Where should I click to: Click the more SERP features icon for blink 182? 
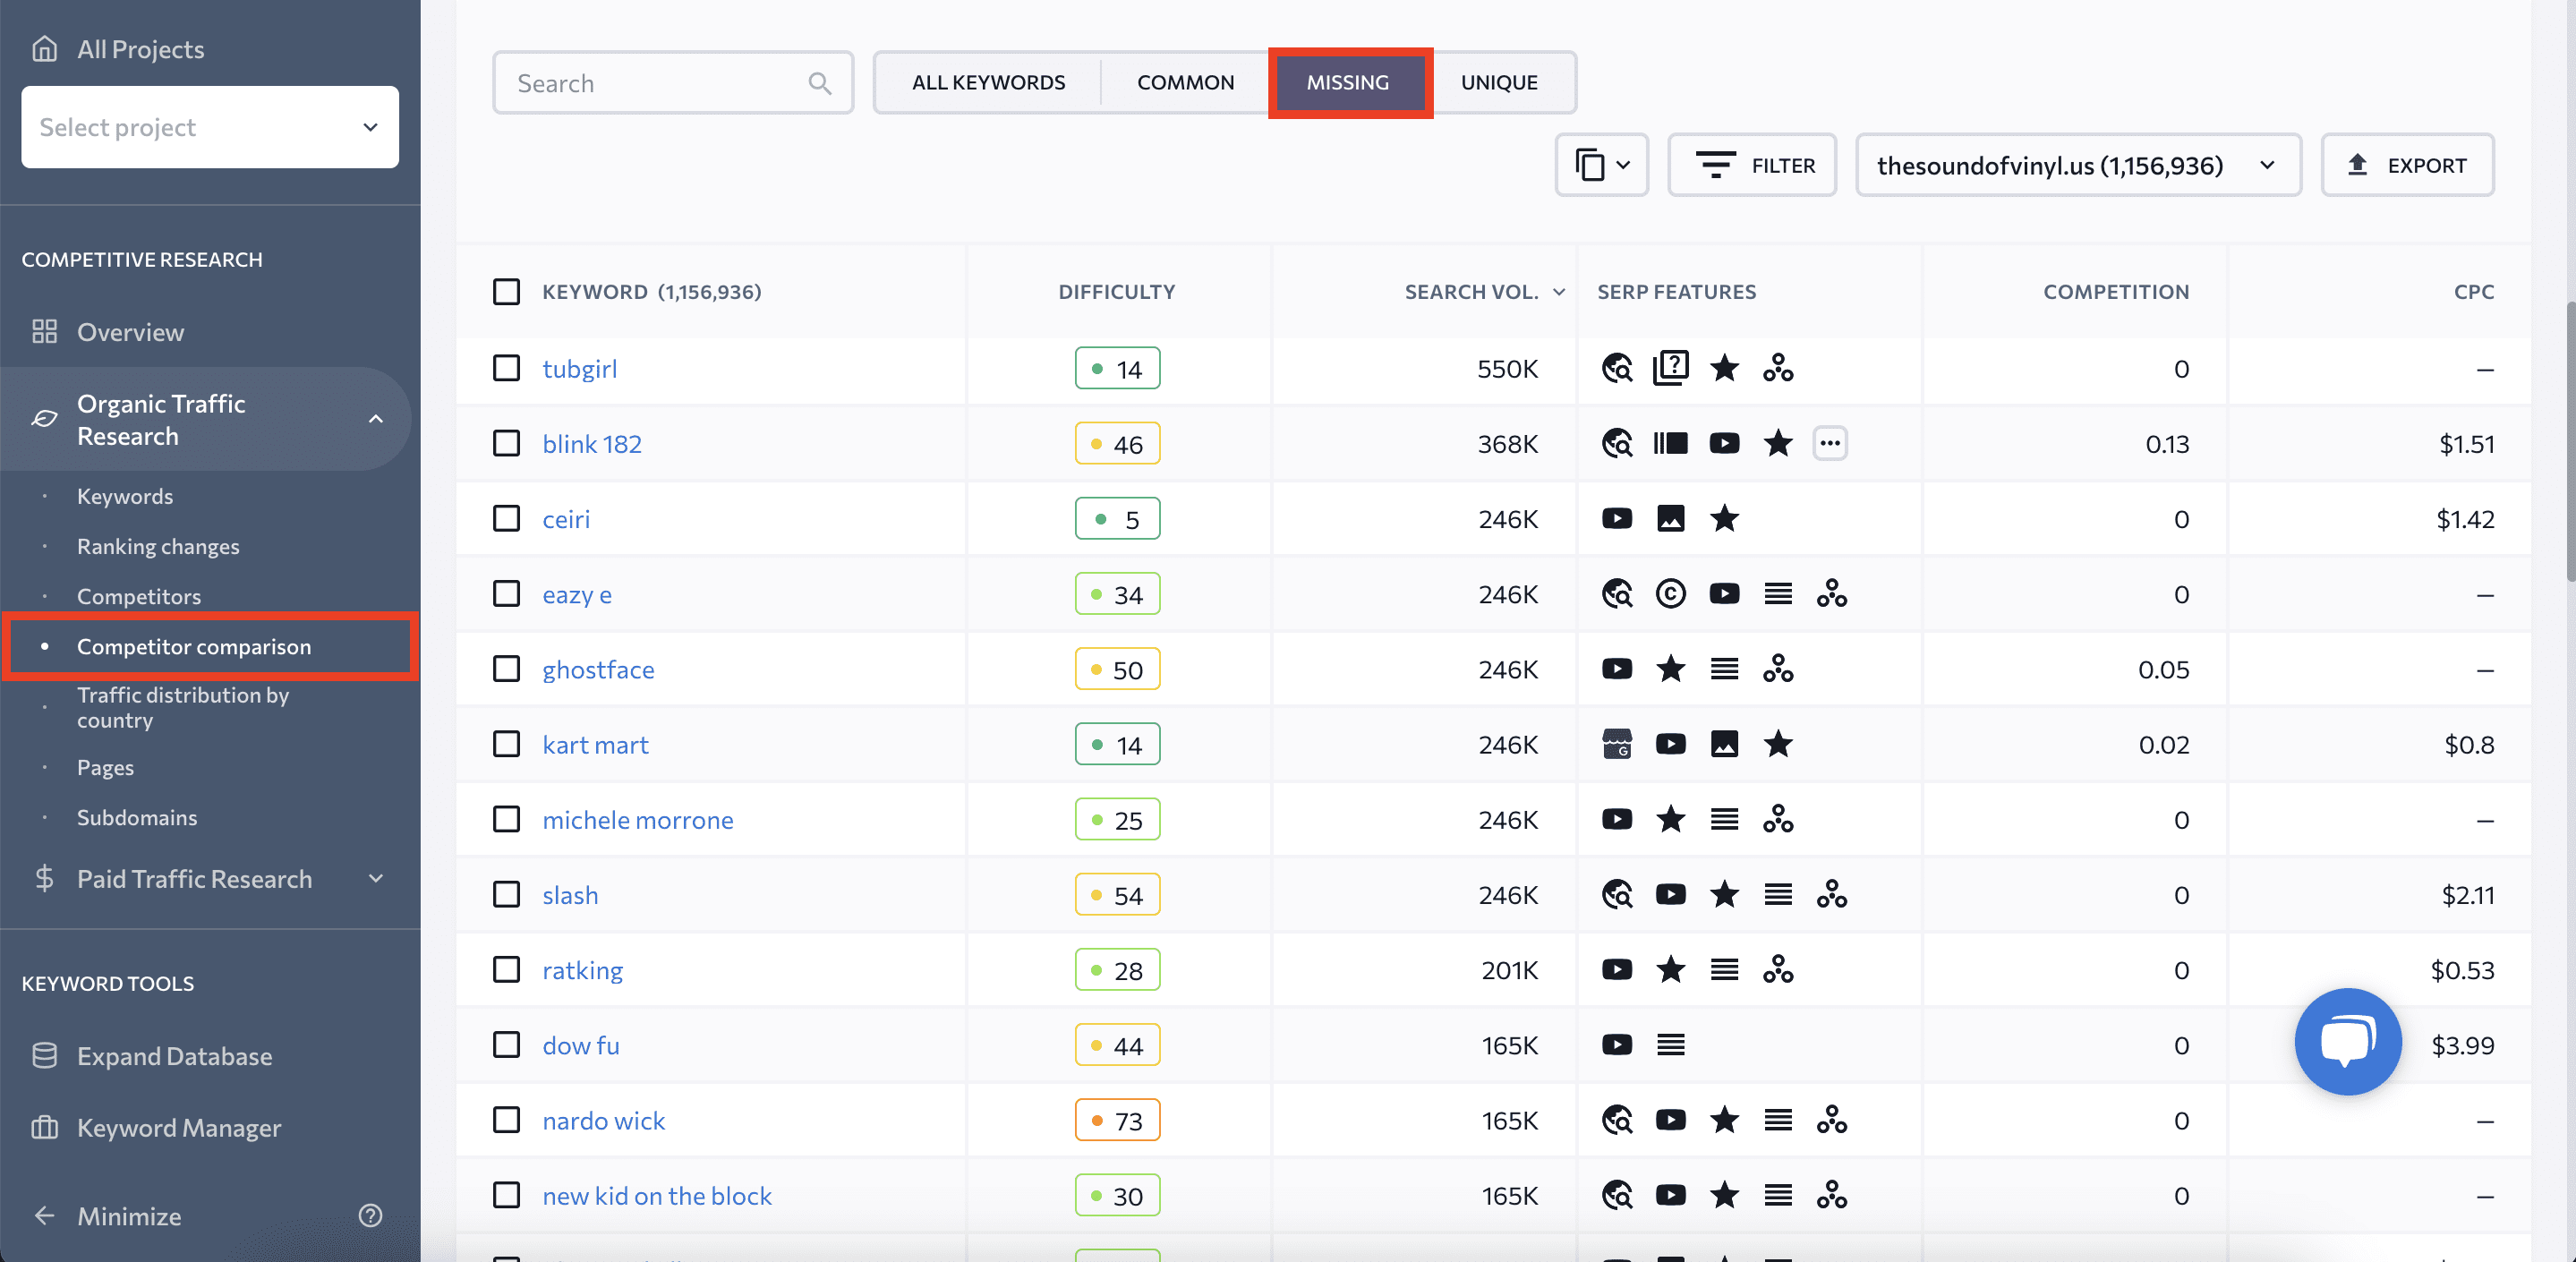tap(1830, 443)
